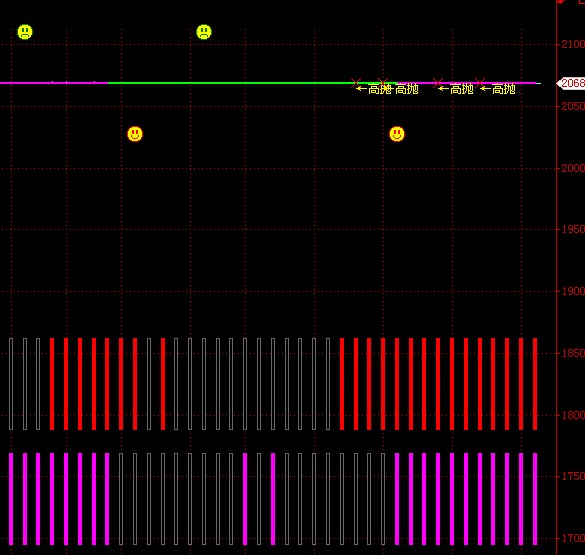Select the last magenta bar in the lower bar row
Image resolution: width=585 pixels, height=555 pixels.
pos(535,499)
